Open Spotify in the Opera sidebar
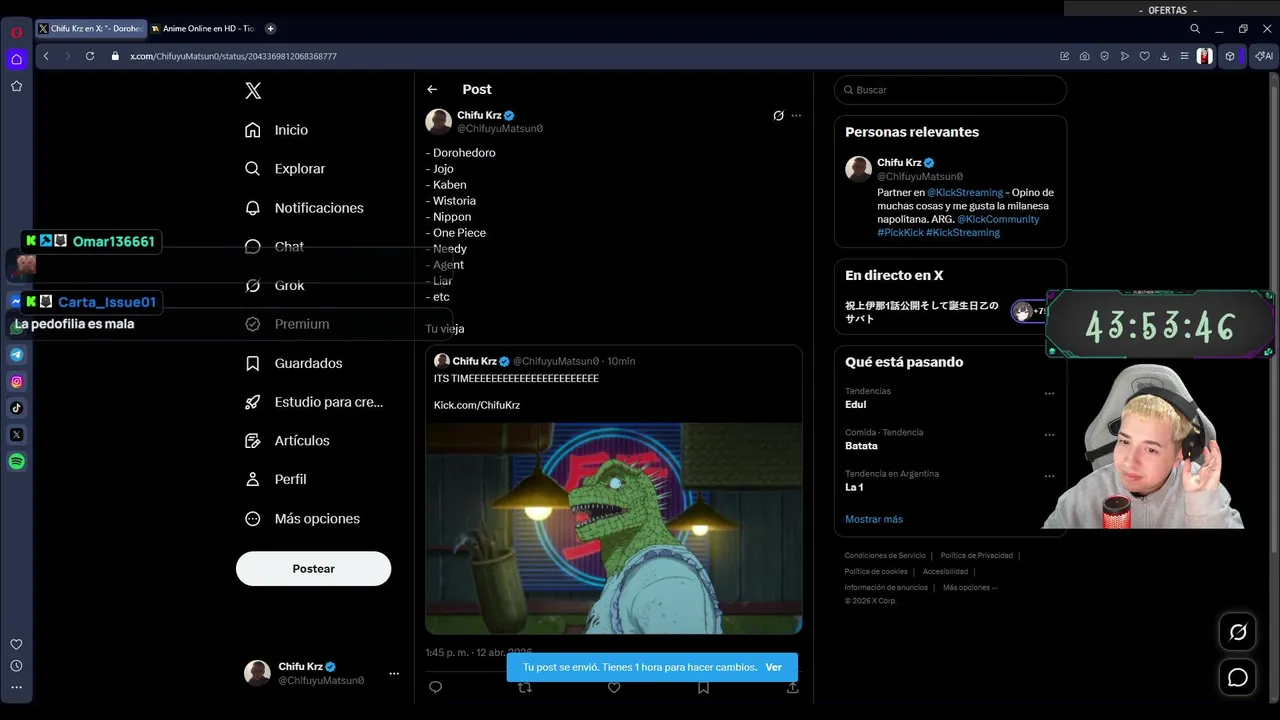 pos(16,462)
